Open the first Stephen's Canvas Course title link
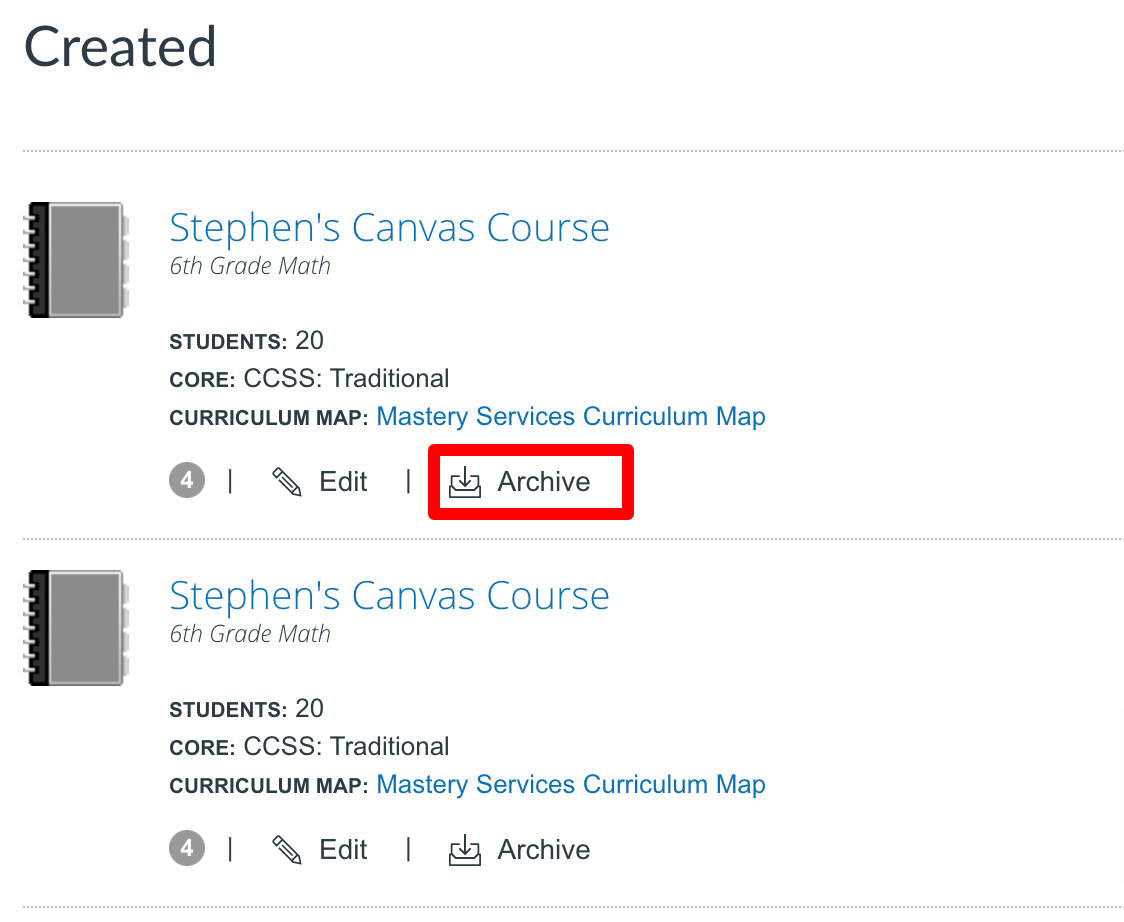 click(389, 228)
